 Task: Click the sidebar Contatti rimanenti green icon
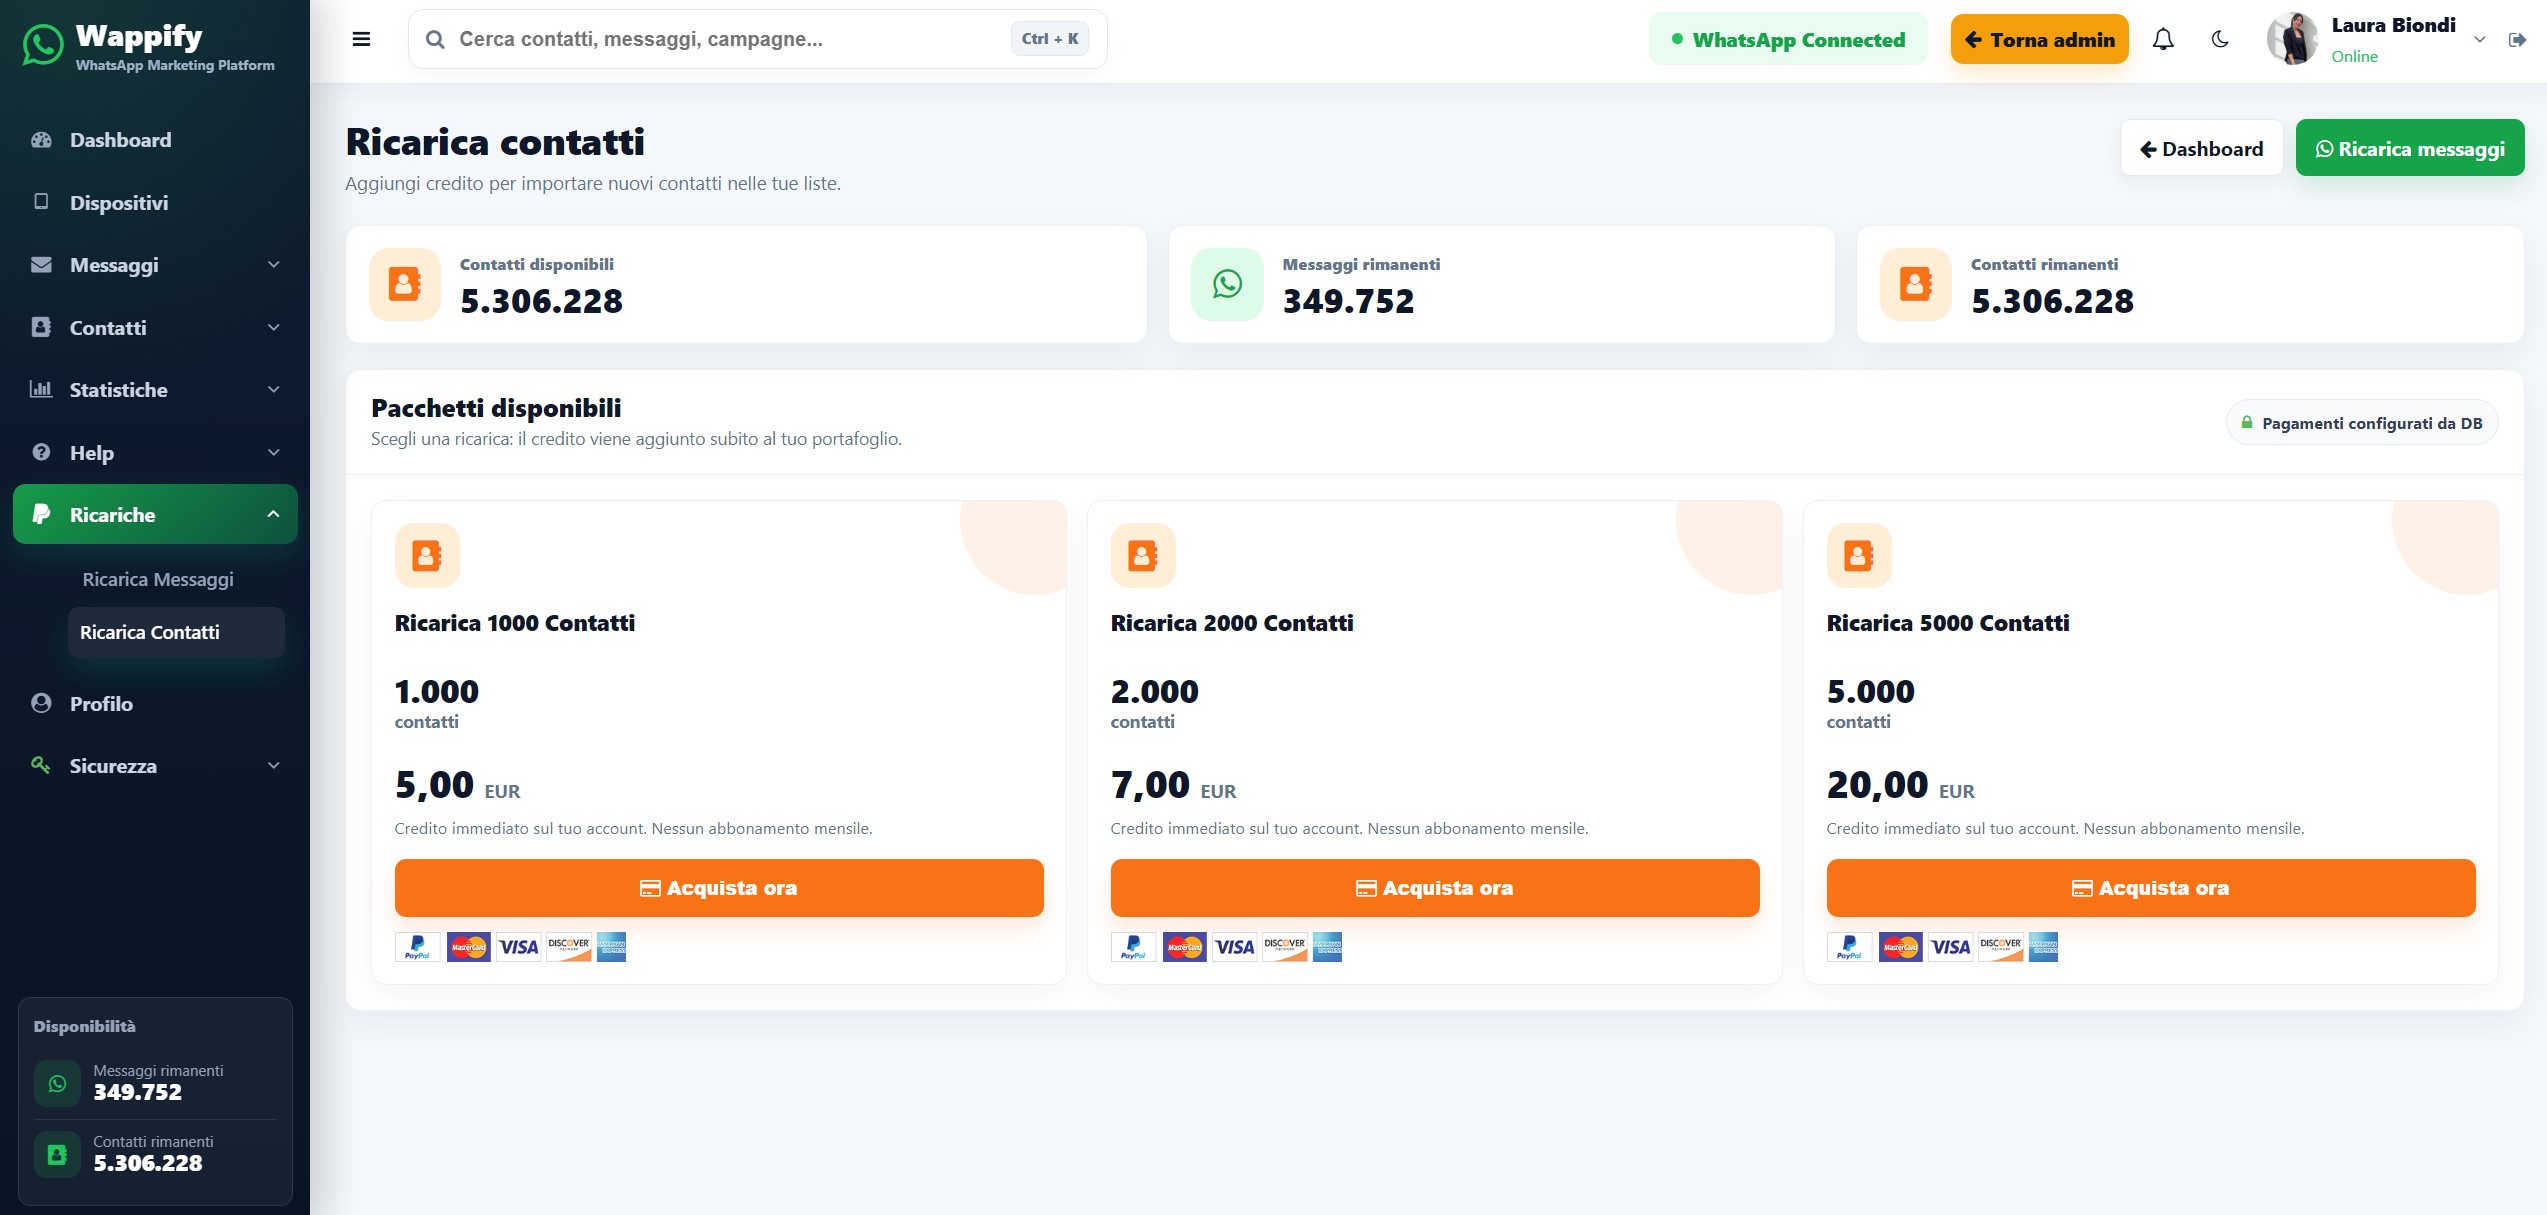click(57, 1154)
